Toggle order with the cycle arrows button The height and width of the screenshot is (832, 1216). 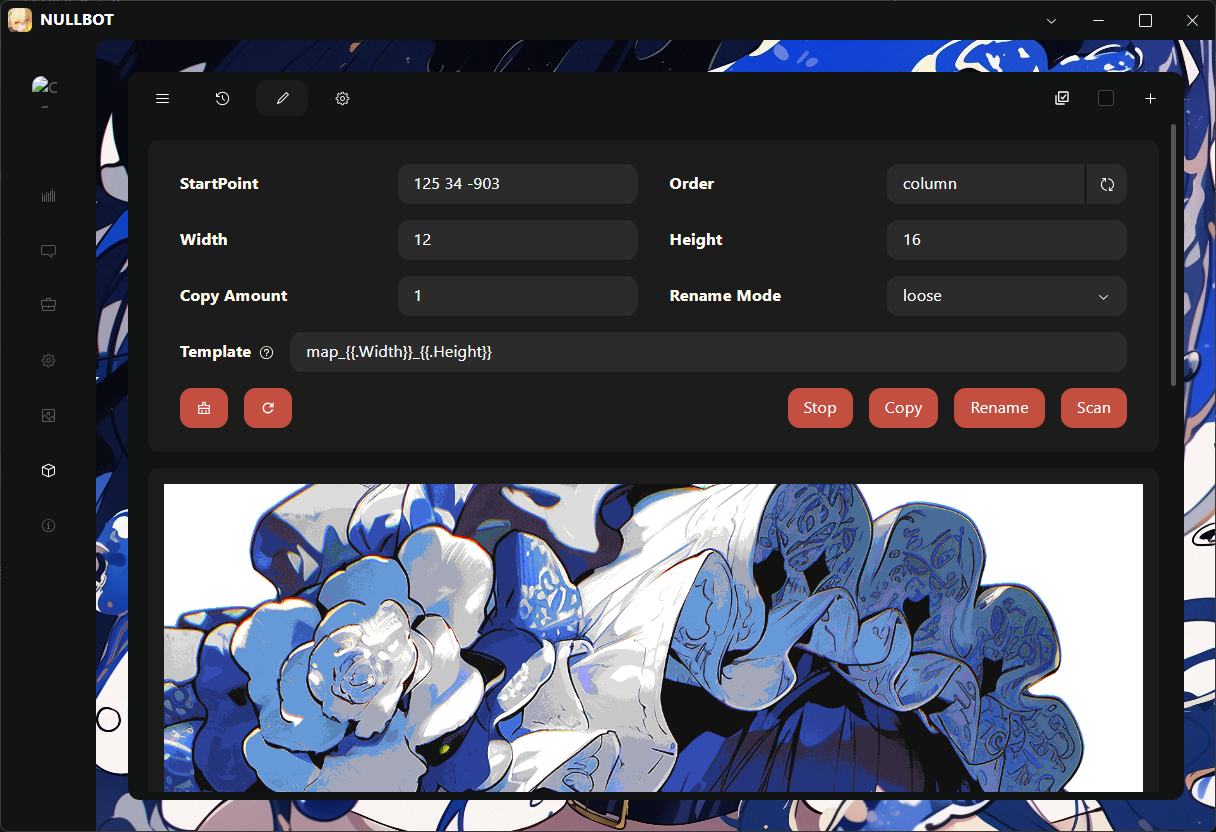(x=1107, y=184)
